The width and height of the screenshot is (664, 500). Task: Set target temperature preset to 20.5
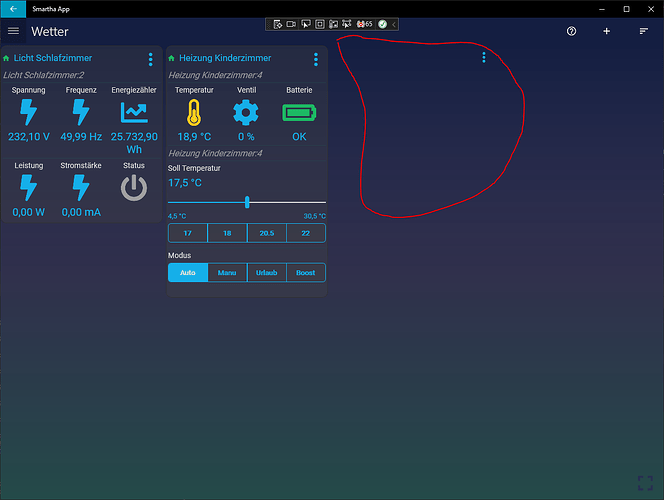[266, 233]
